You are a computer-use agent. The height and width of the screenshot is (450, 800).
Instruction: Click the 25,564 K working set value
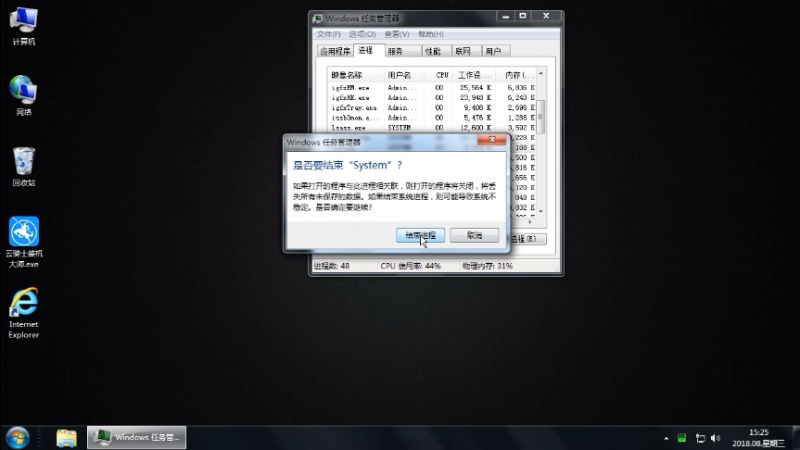475,88
